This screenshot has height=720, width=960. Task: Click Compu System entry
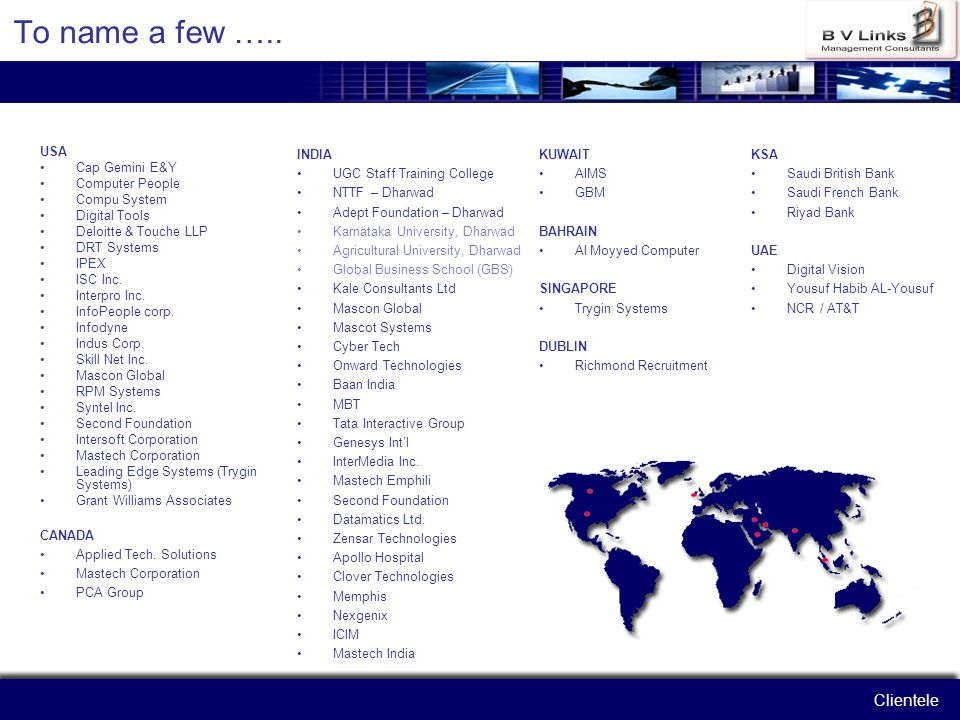(121, 200)
